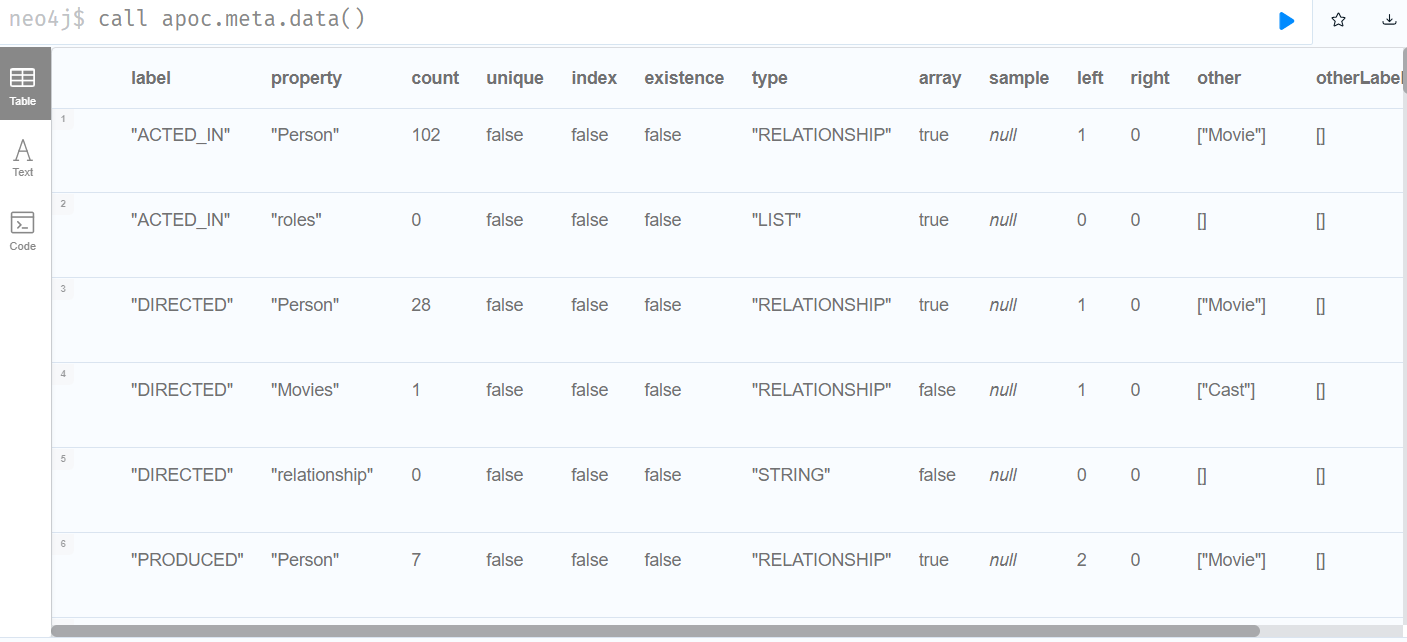
Task: Select the null sample value in row 1
Action: 1002,134
